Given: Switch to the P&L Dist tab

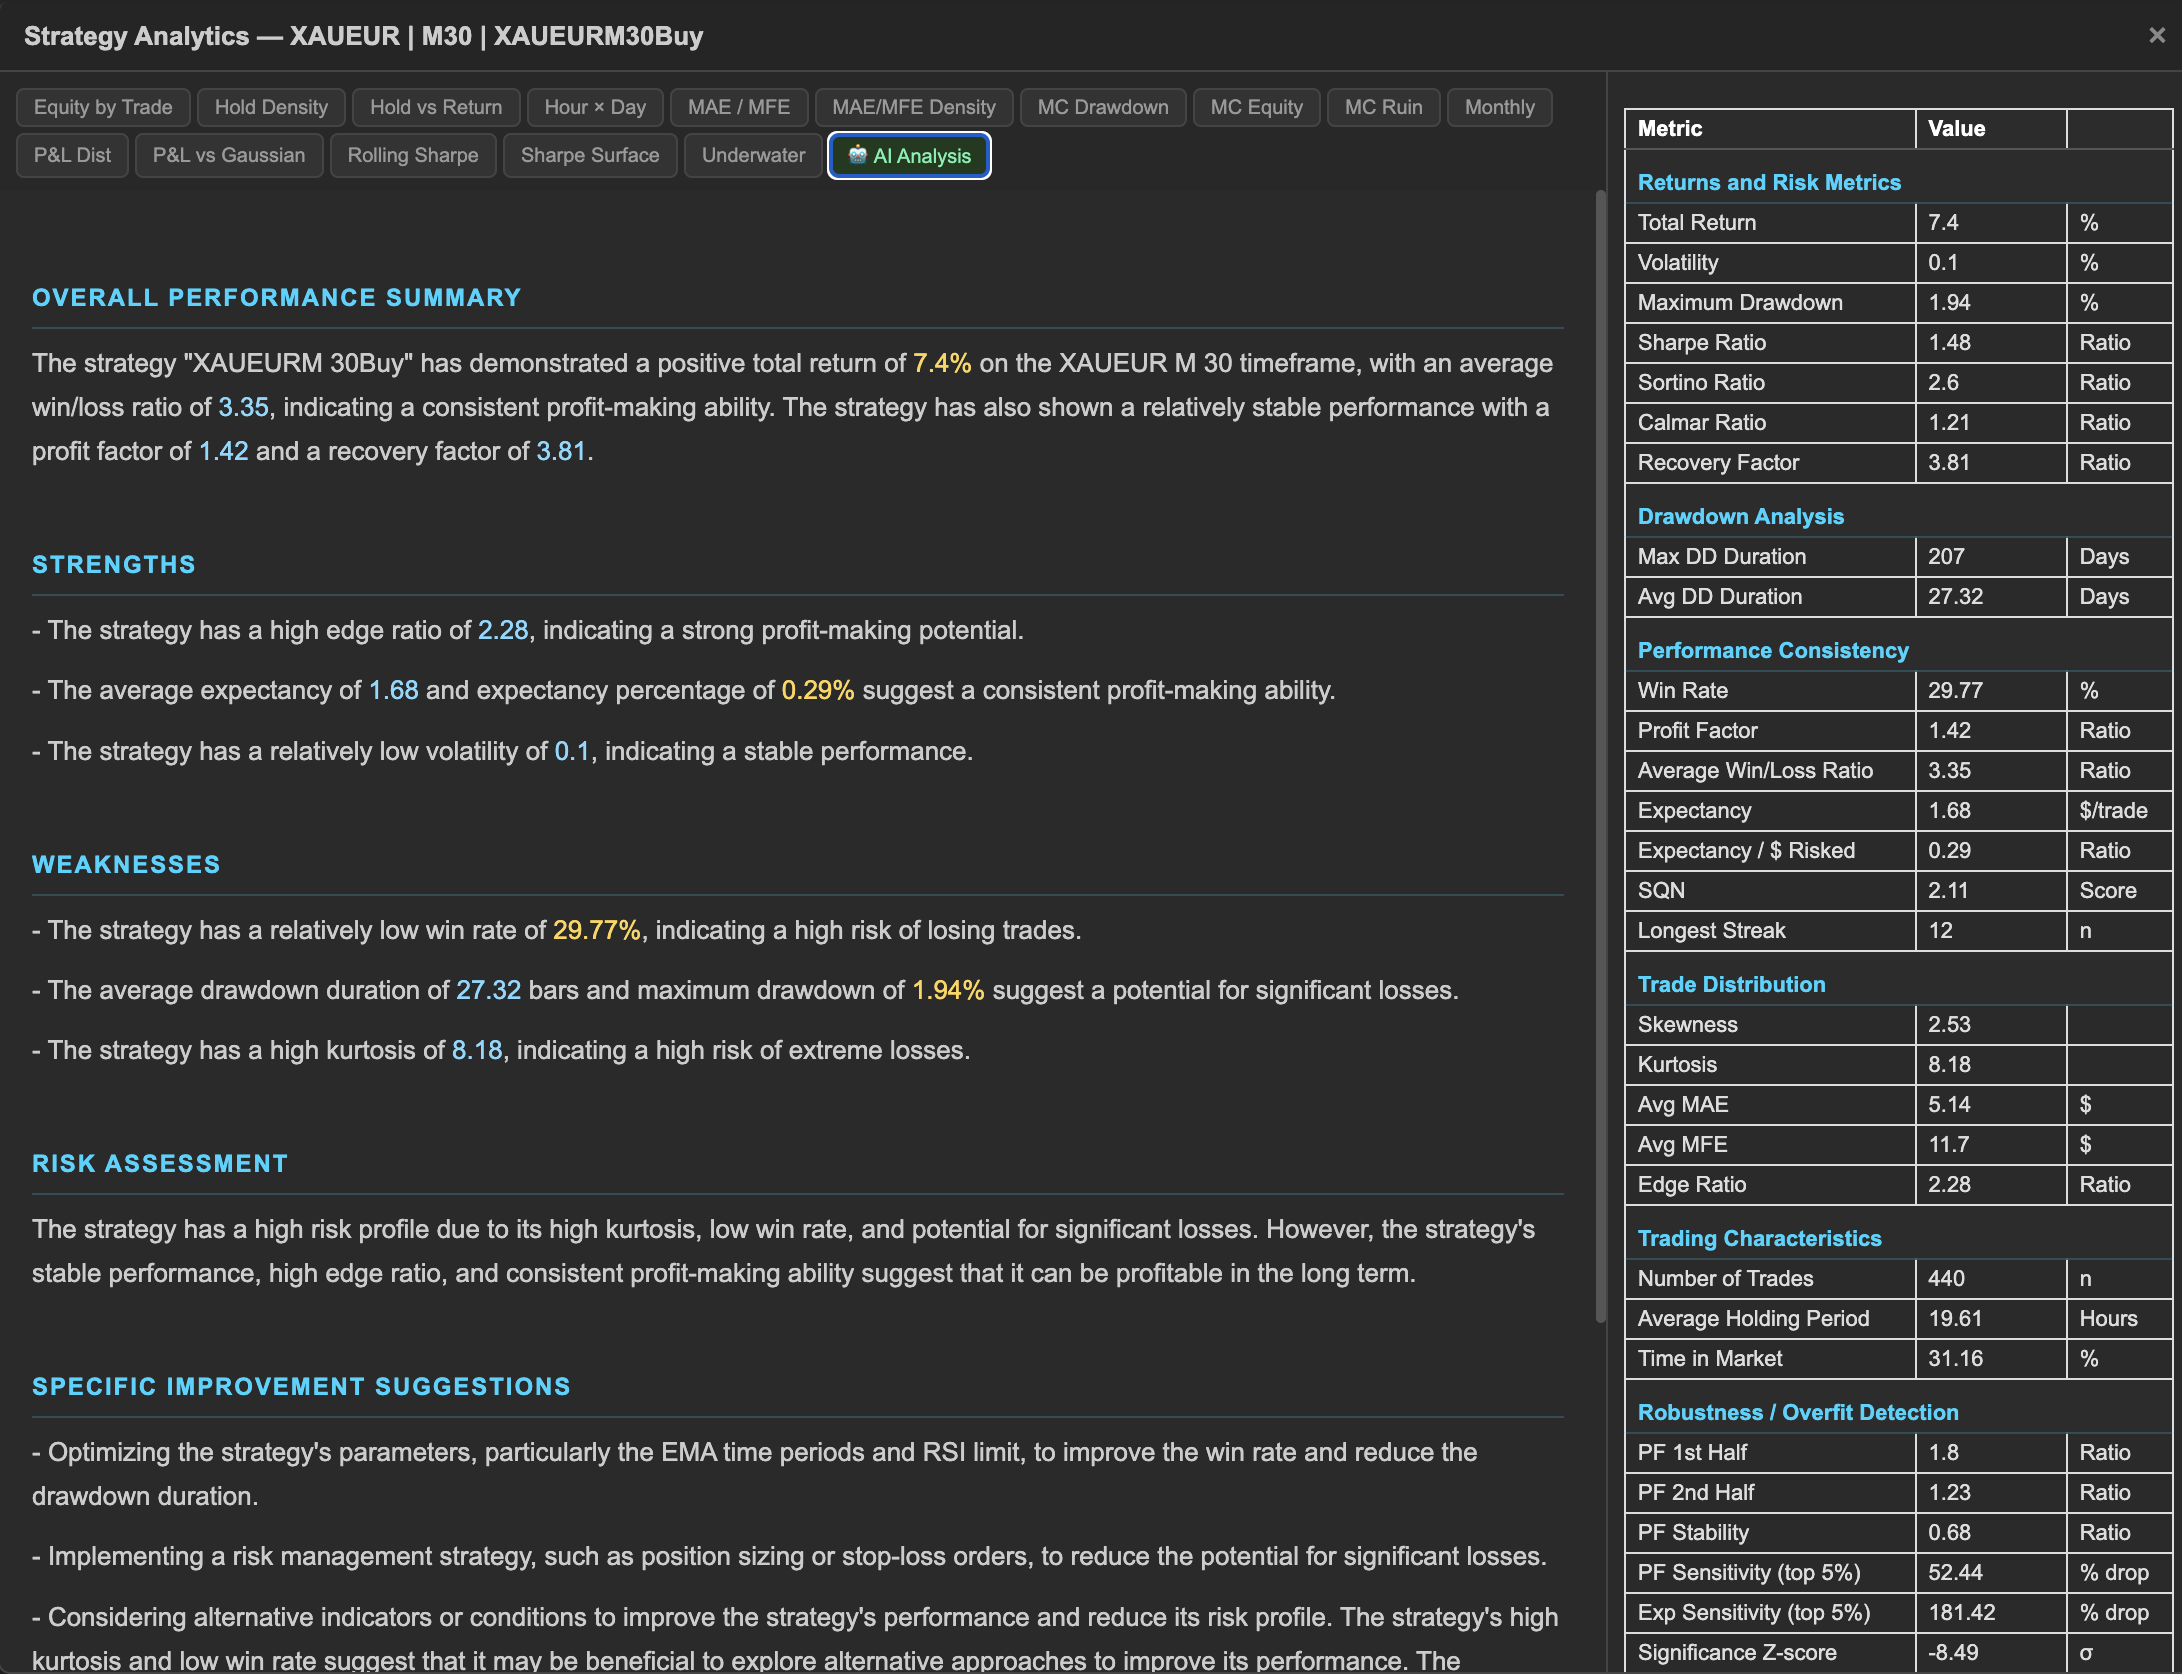Looking at the screenshot, I should tap(71, 155).
